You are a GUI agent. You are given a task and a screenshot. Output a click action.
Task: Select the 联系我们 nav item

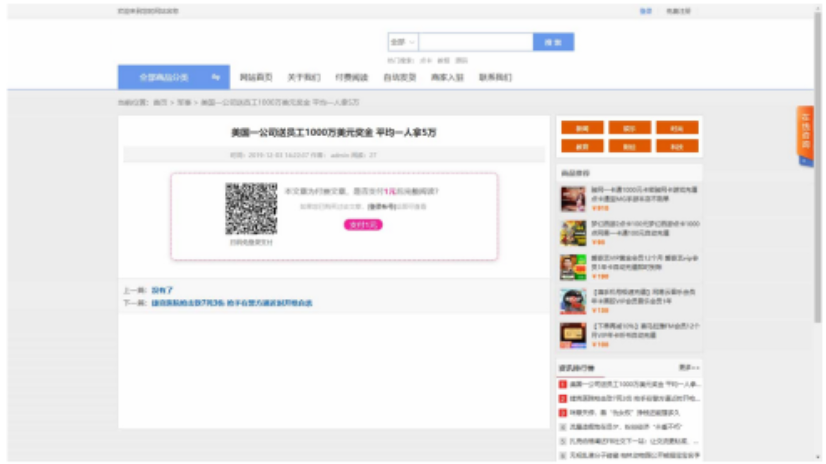coord(495,77)
